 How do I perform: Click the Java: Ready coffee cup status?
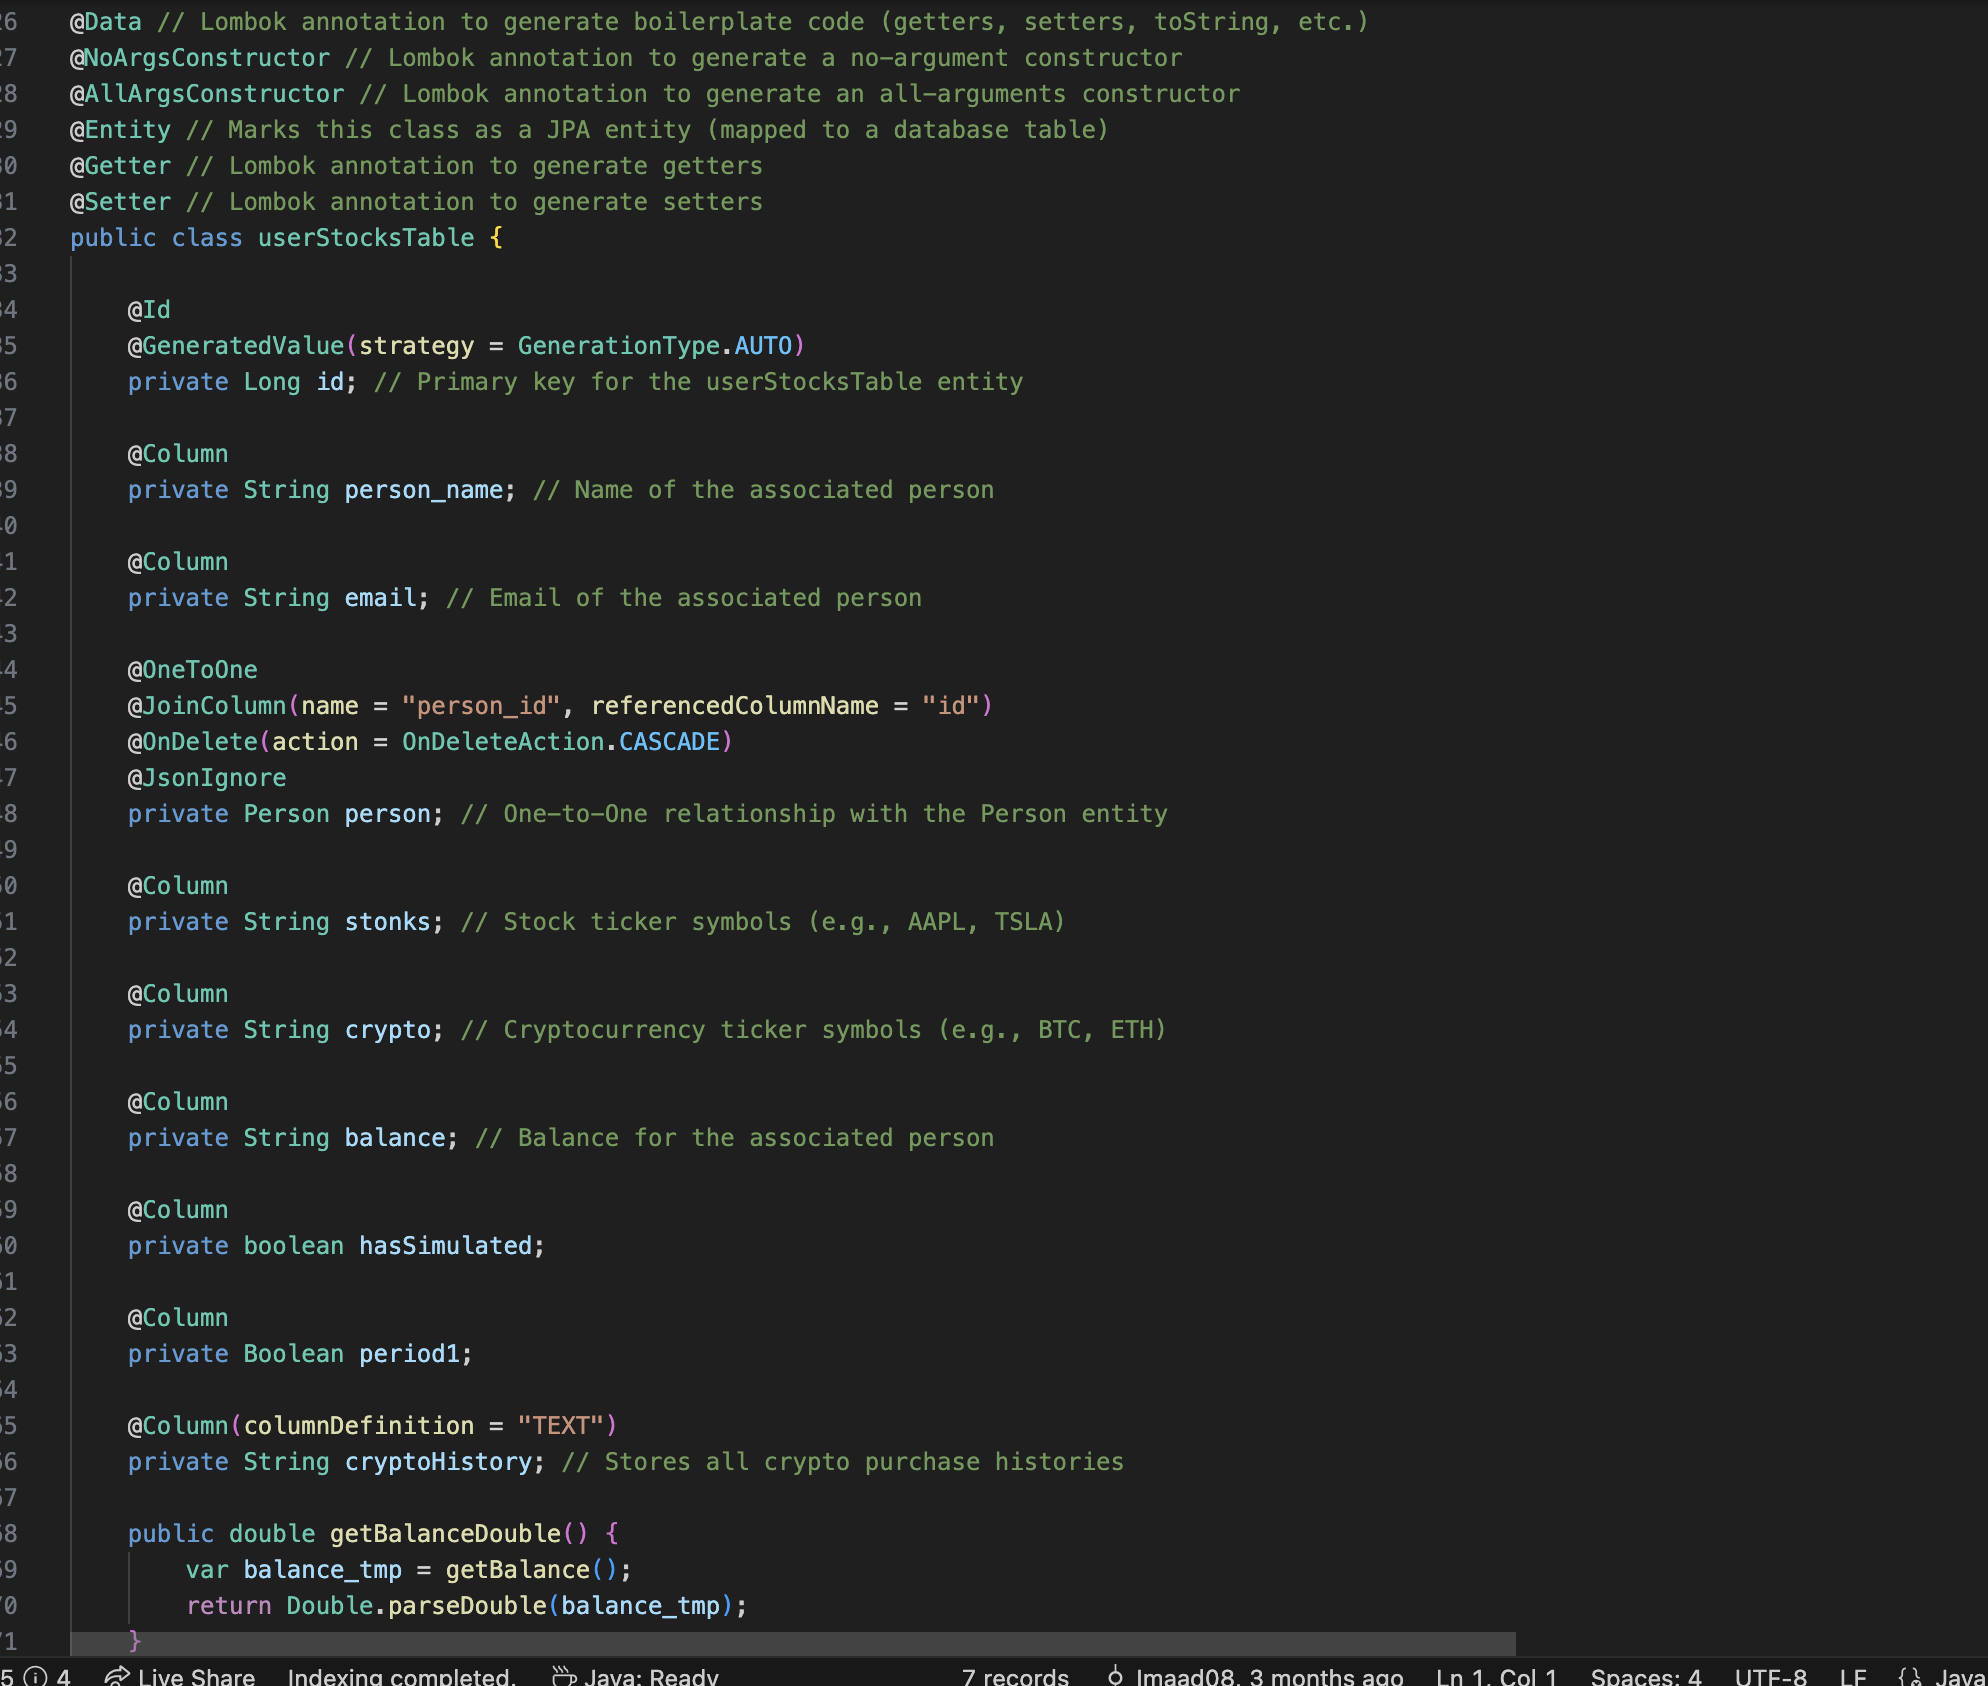click(565, 1677)
